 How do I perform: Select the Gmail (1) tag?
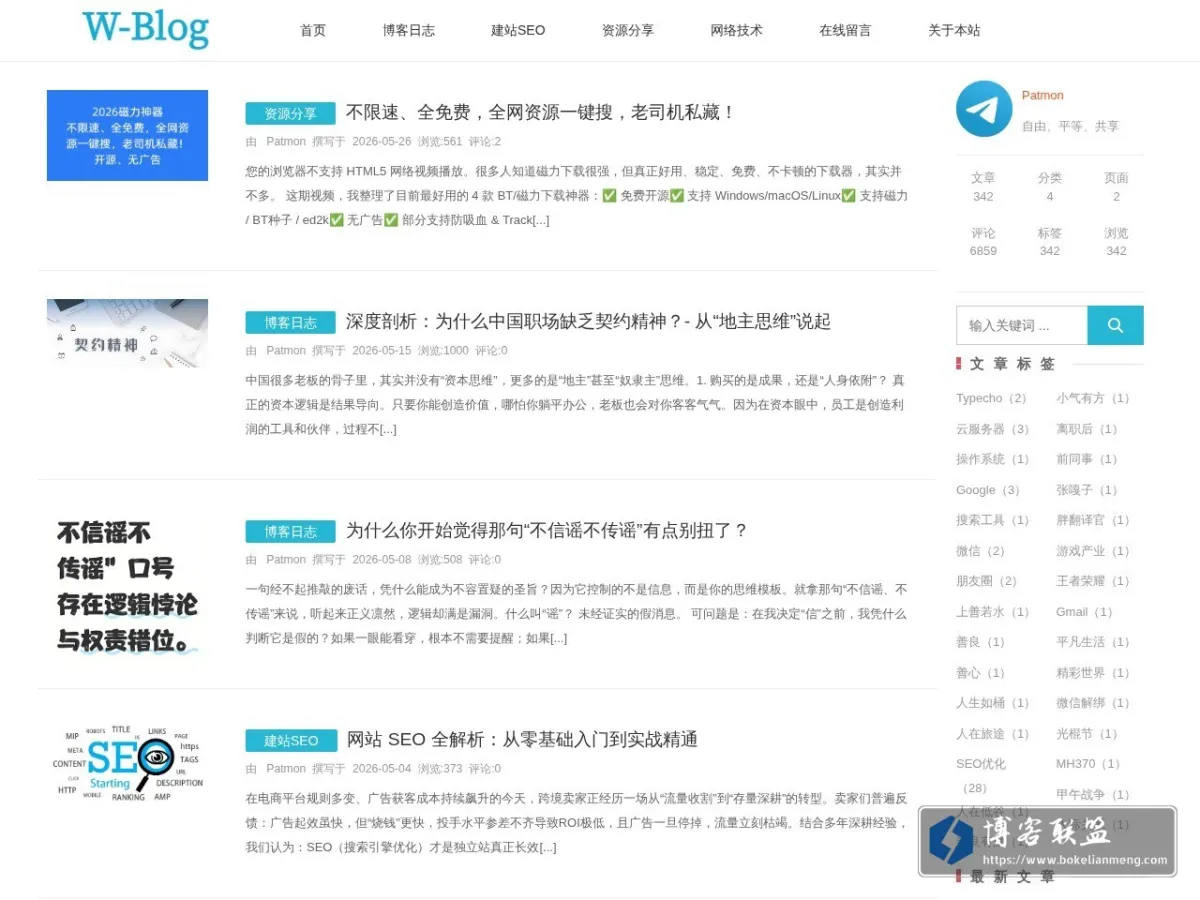(x=1084, y=612)
